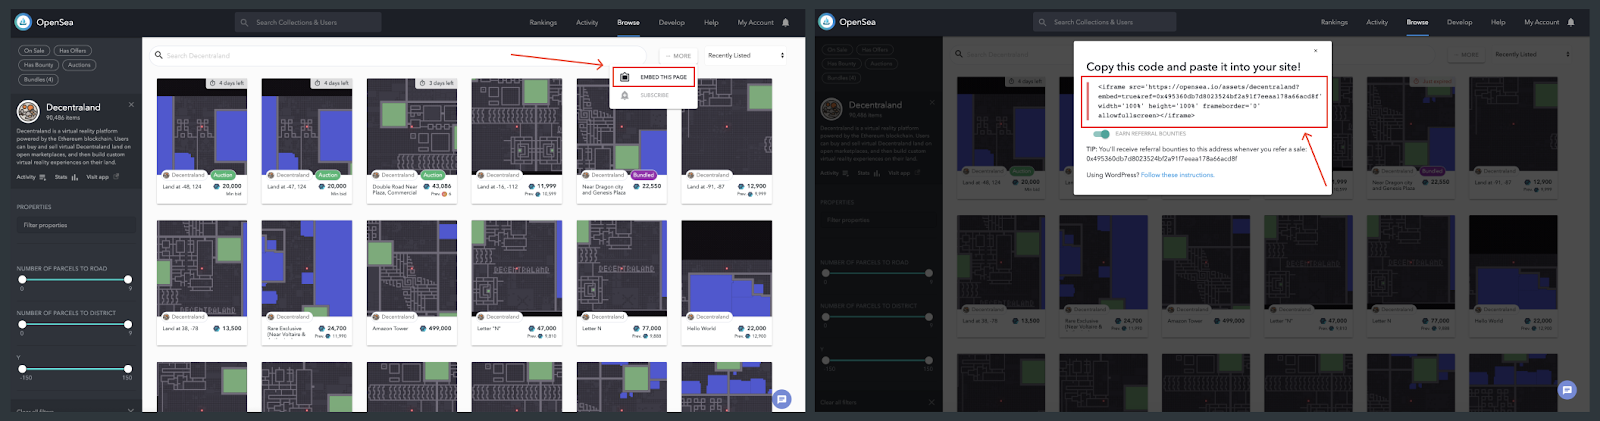The height and width of the screenshot is (421, 1600).
Task: Remove the Decentraland collection filter via its X
Action: 131,104
